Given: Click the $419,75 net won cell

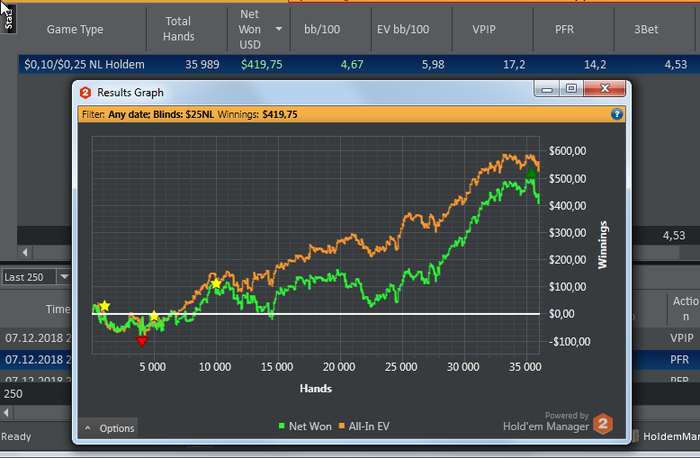Looking at the screenshot, I should pos(262,65).
